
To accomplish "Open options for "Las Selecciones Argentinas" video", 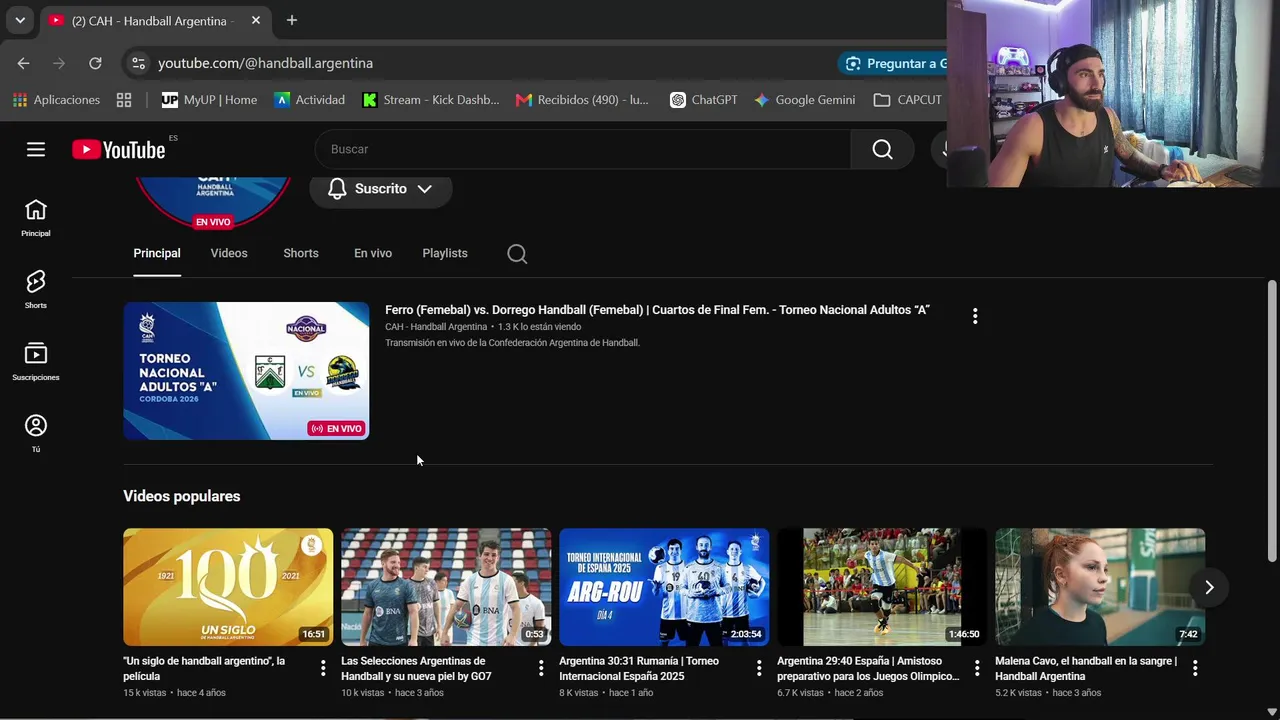I will point(541,668).
